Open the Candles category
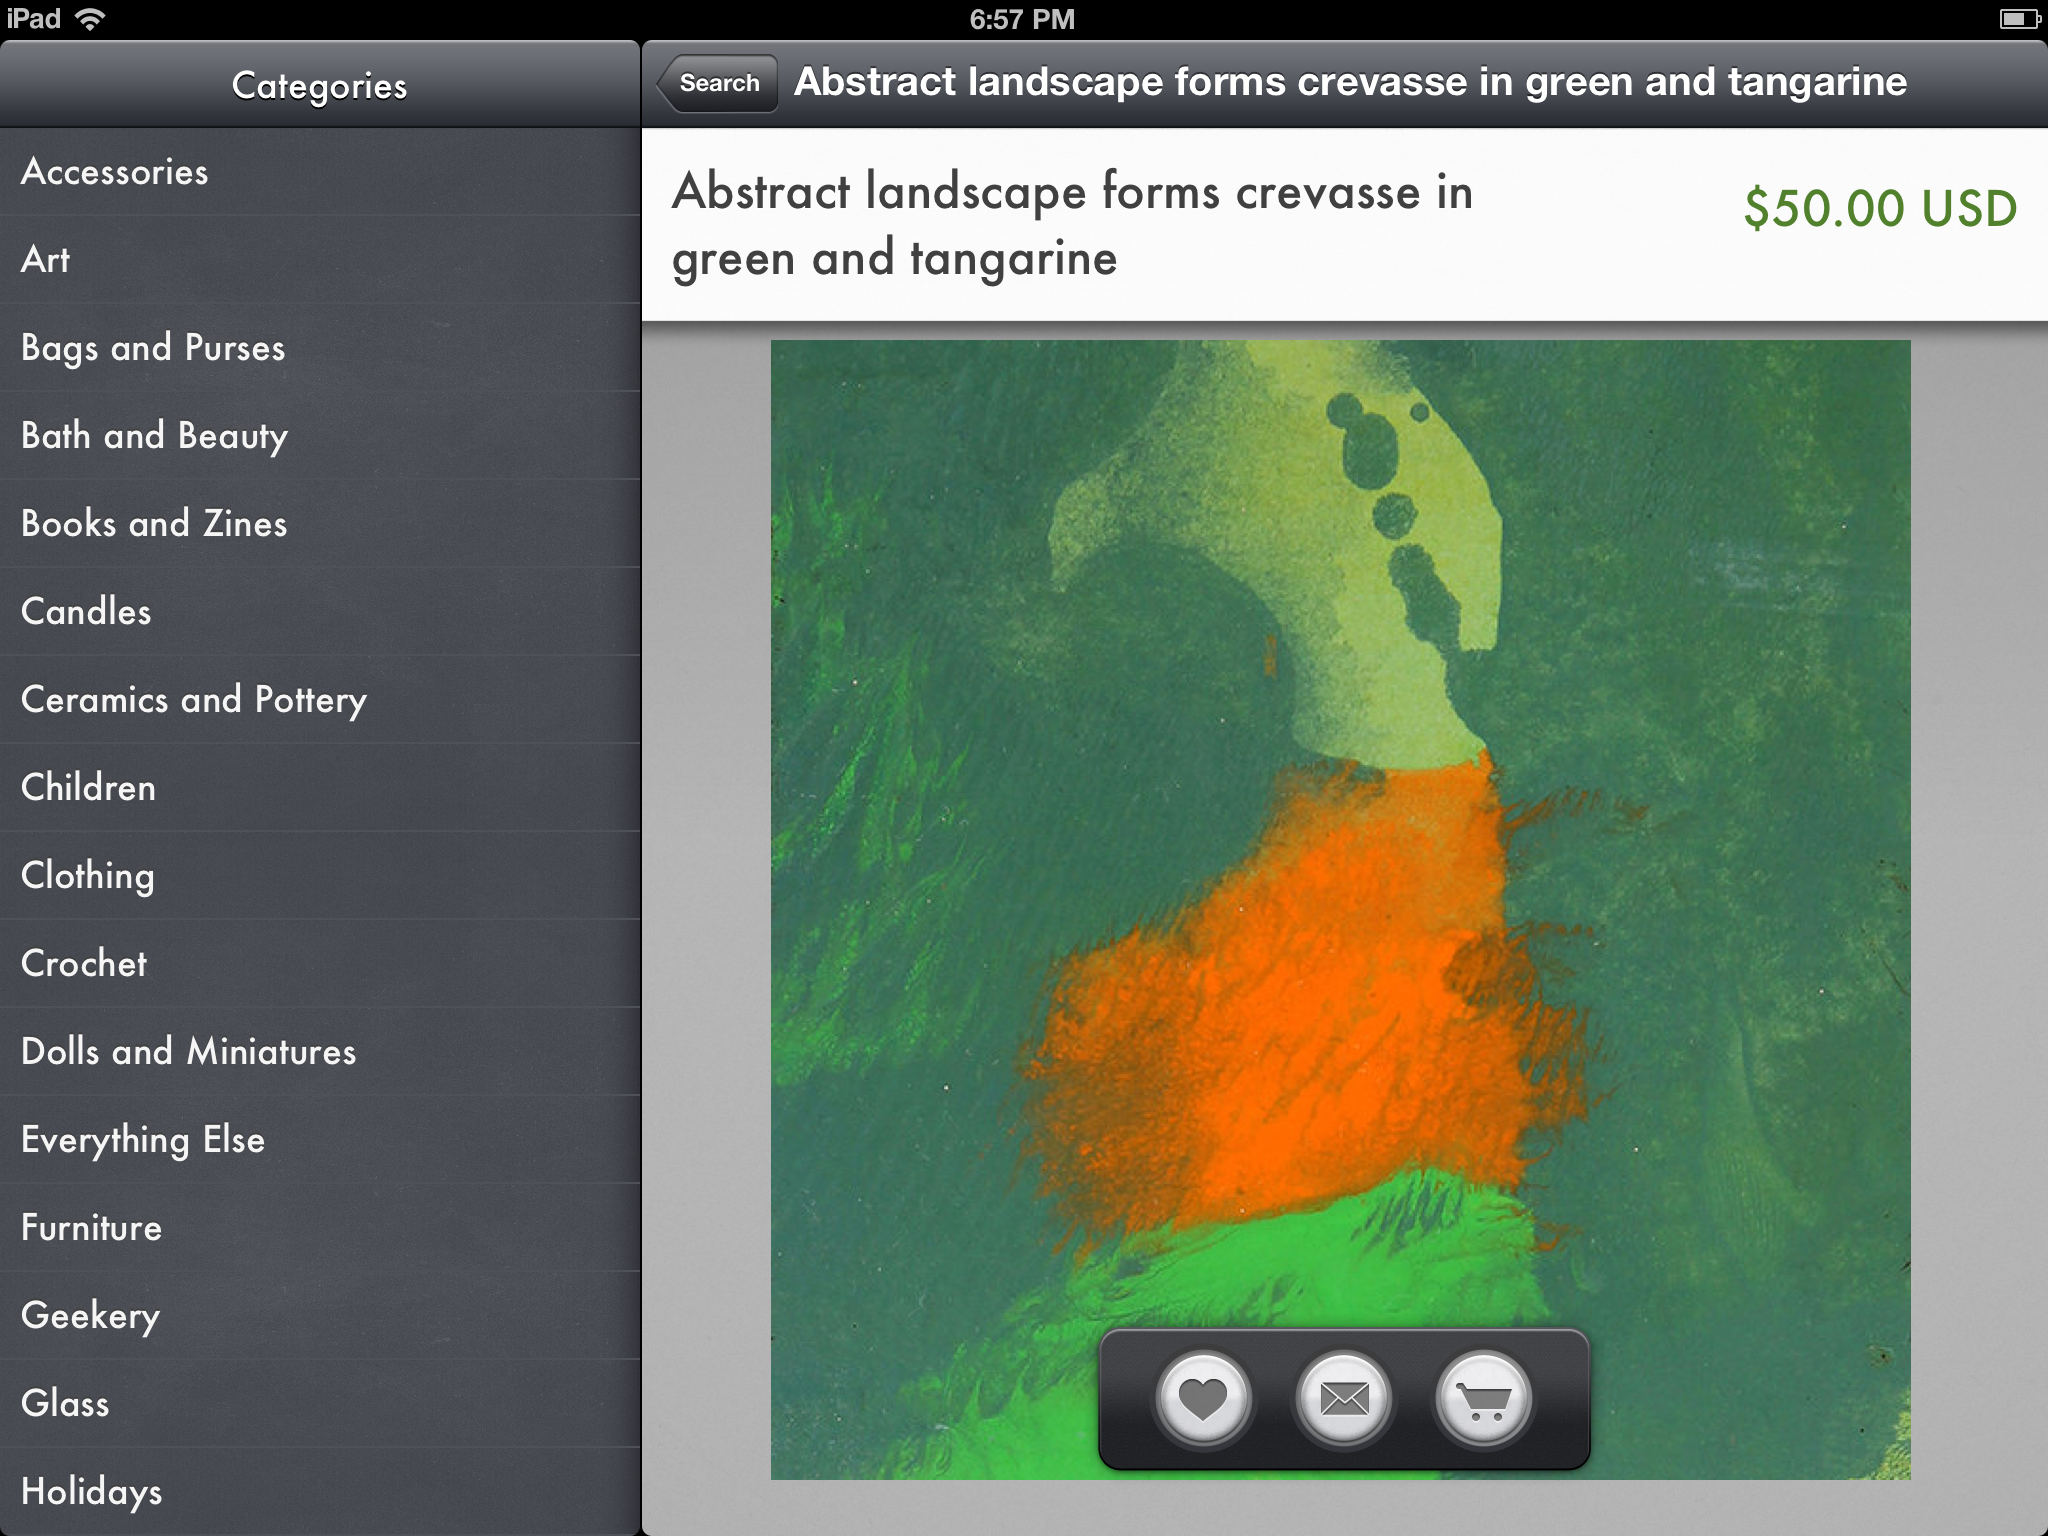Viewport: 2048px width, 1536px height. pyautogui.click(x=320, y=612)
